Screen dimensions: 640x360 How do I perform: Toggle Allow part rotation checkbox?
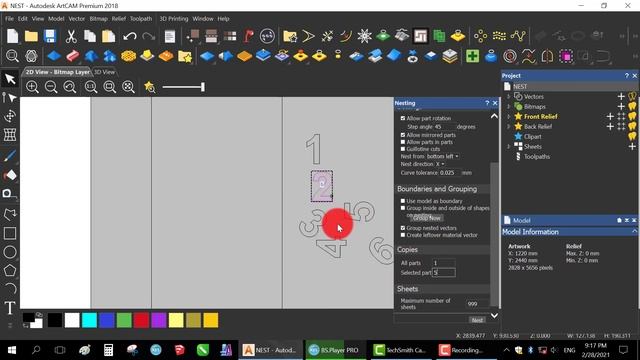[x=403, y=118]
